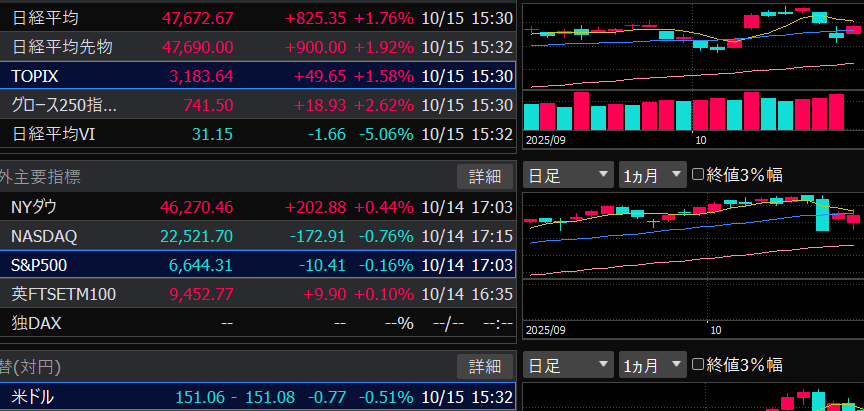Expand the 日足 dropdown in the 替(対円) row
The width and height of the screenshot is (864, 411).
click(x=567, y=365)
